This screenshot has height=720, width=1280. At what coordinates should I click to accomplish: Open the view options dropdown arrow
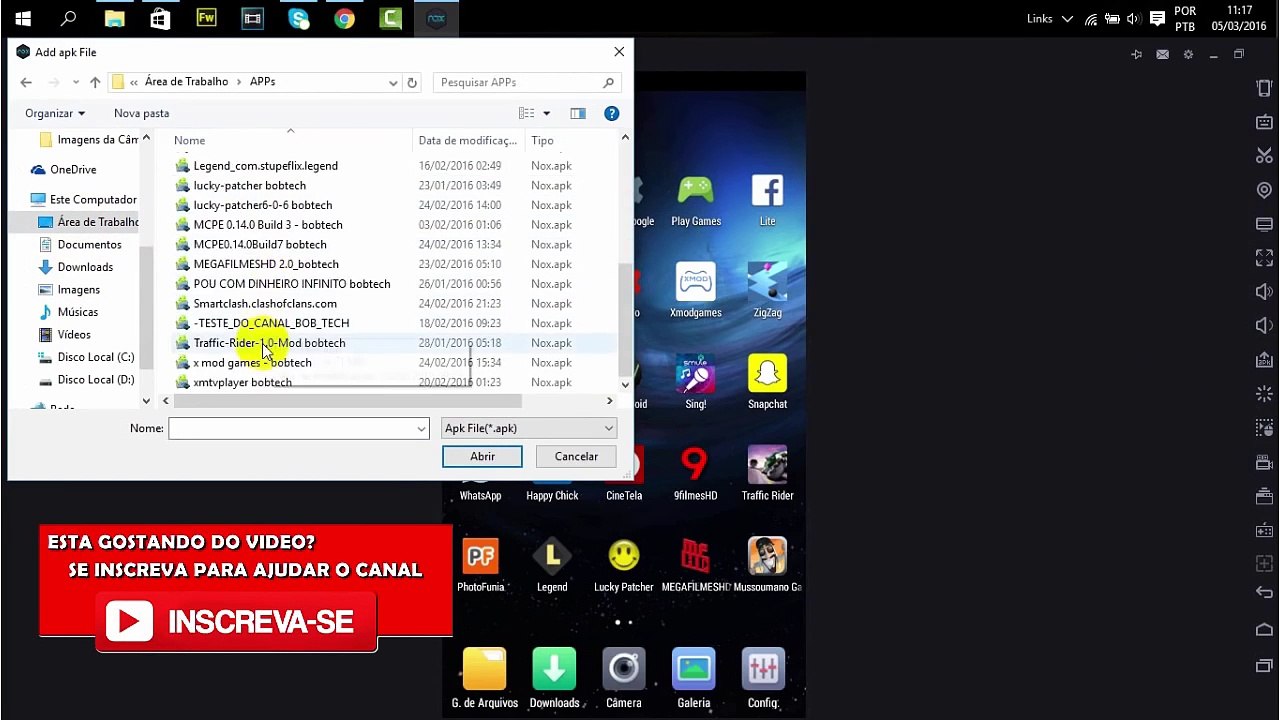click(546, 113)
